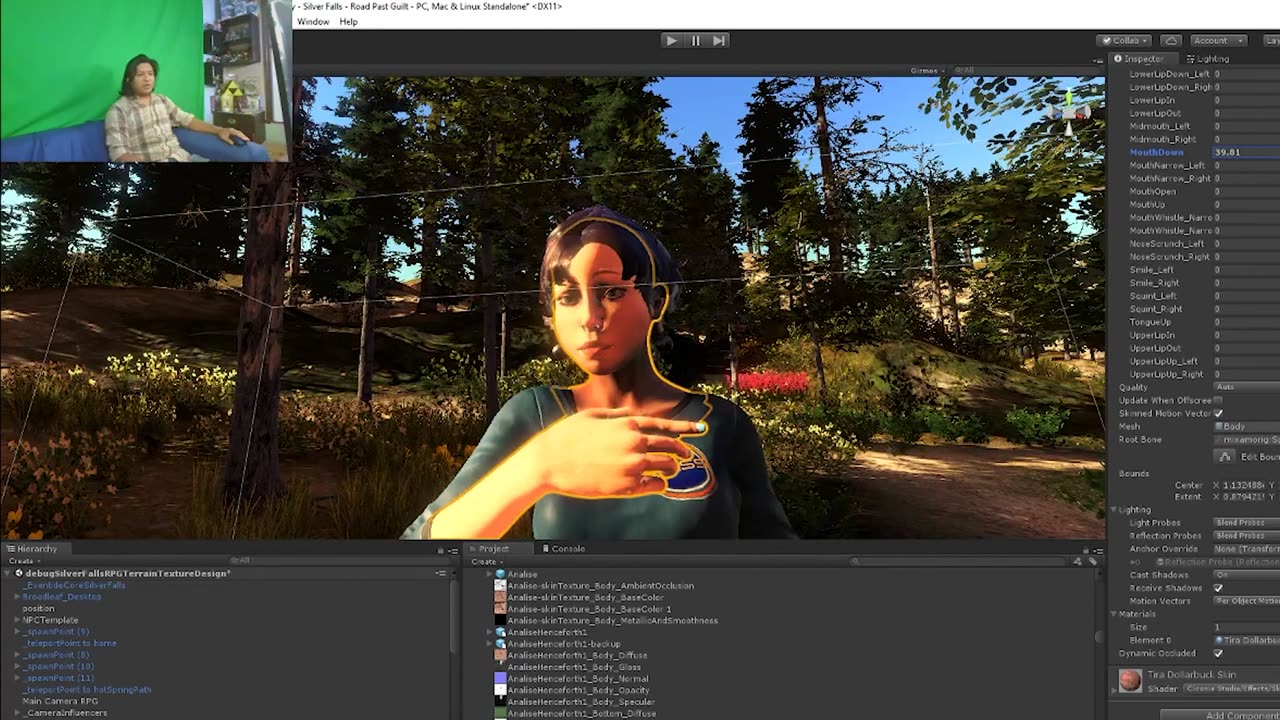Viewport: 1280px width, 720px height.
Task: Click the AnaliseHenceforth1 prefab icon
Action: tap(500, 632)
